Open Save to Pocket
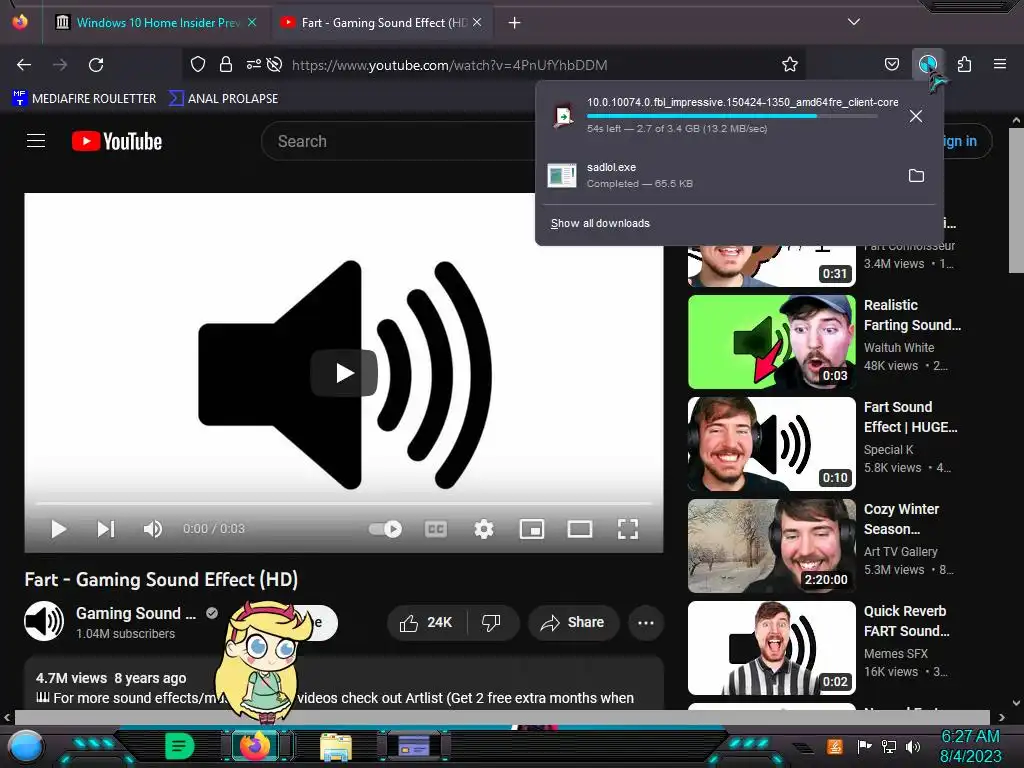 [x=891, y=64]
